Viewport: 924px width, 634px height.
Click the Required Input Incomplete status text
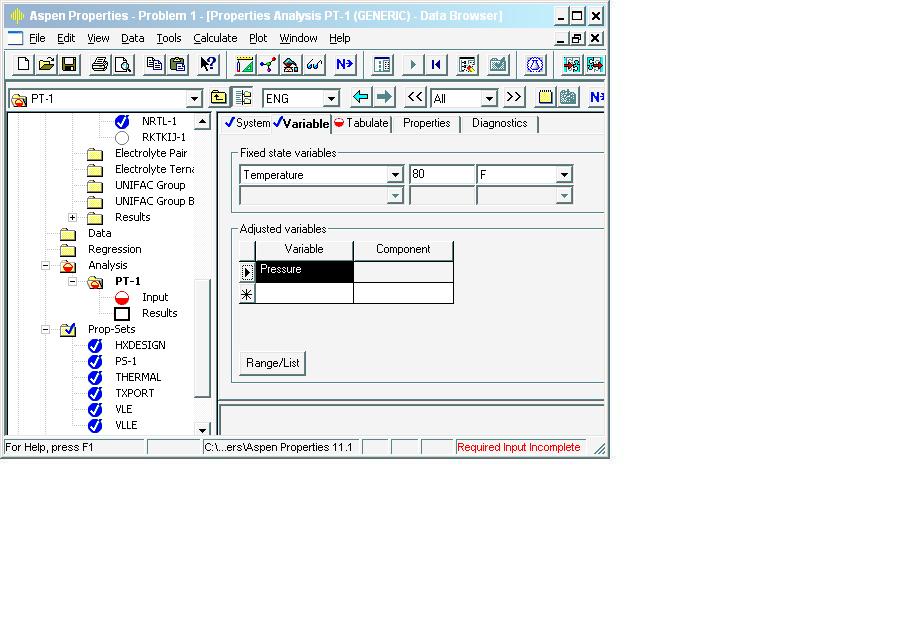coord(519,447)
